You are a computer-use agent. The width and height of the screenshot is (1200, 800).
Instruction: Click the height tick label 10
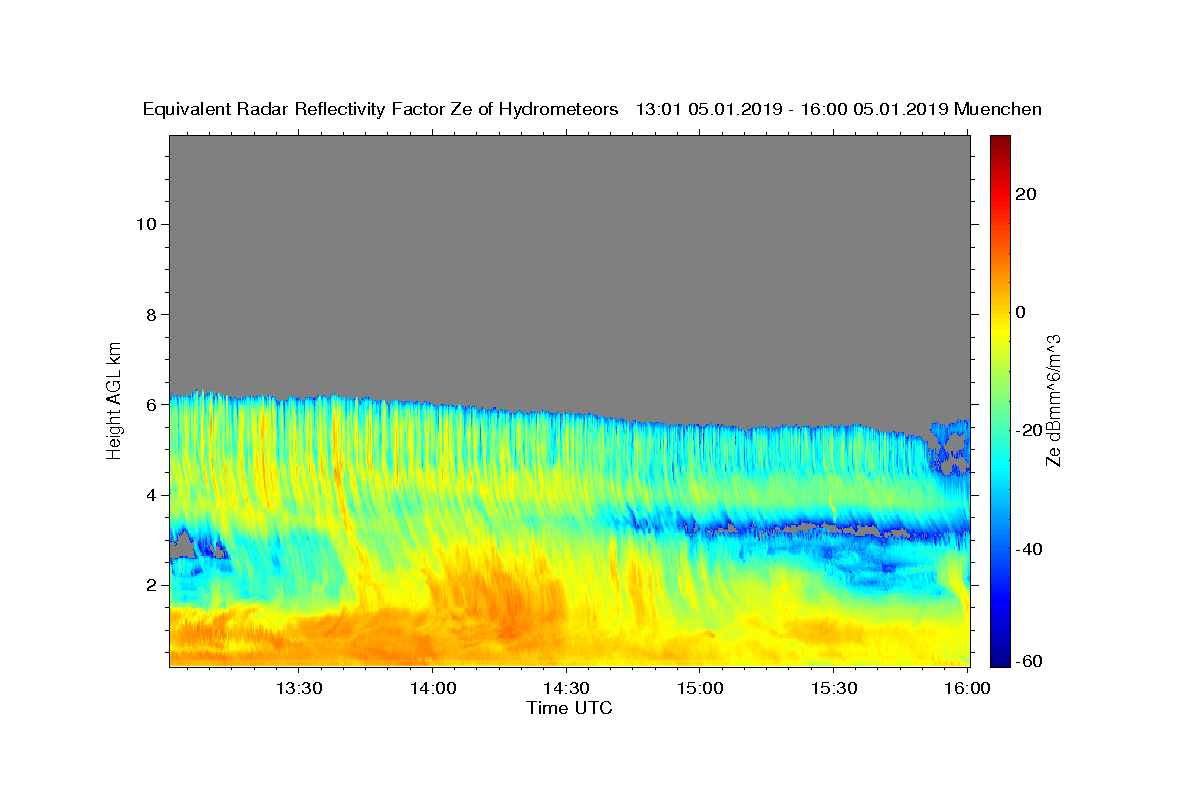pyautogui.click(x=145, y=224)
